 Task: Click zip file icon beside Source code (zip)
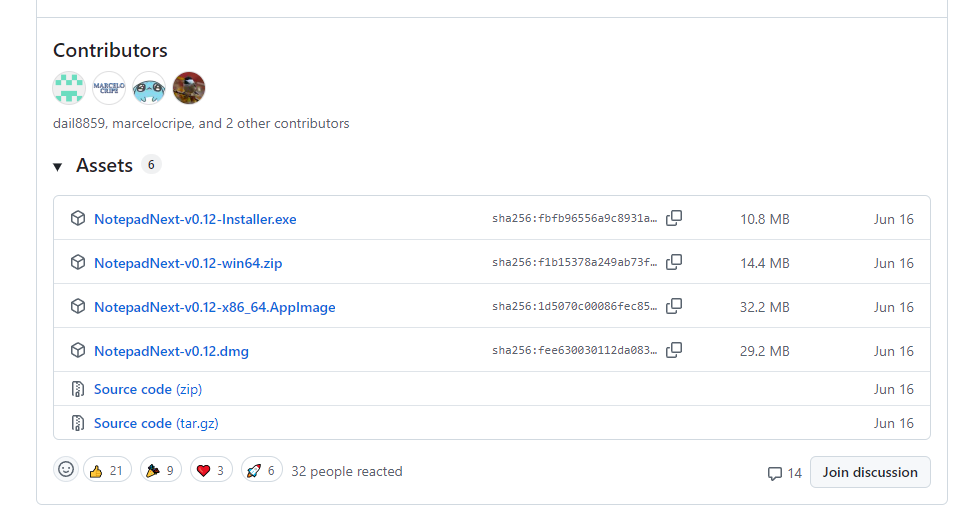coord(78,389)
